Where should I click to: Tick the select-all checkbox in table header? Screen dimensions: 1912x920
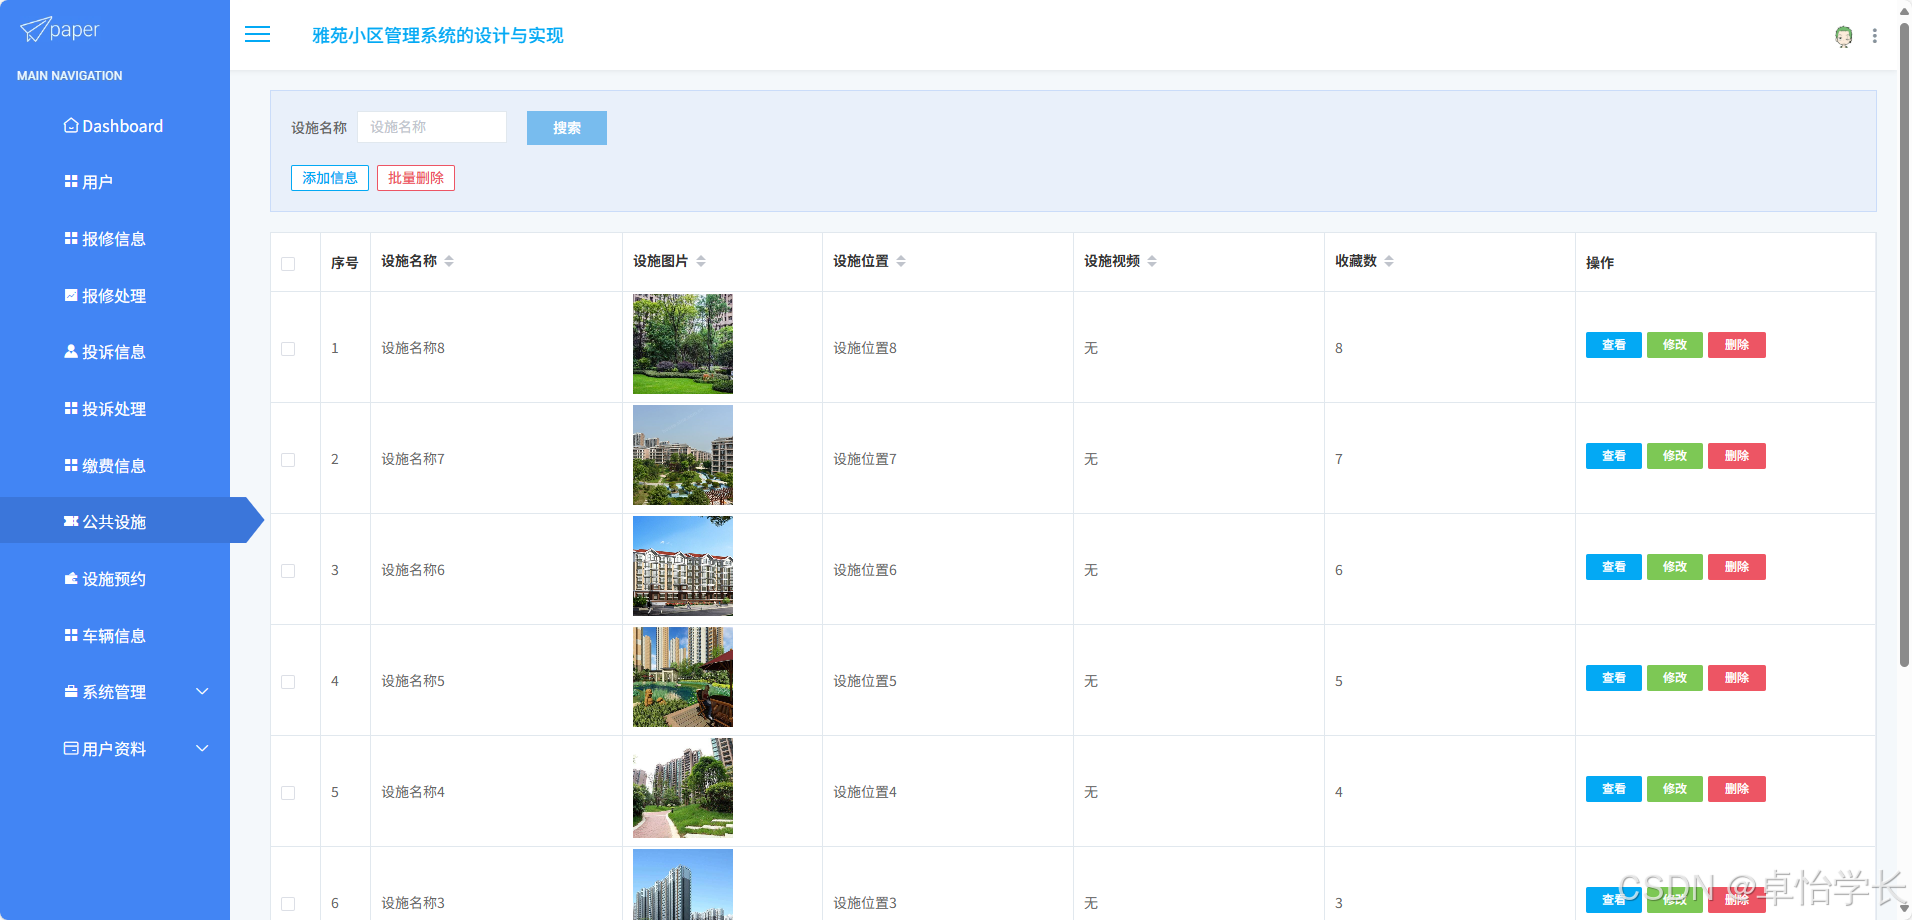pos(288,264)
